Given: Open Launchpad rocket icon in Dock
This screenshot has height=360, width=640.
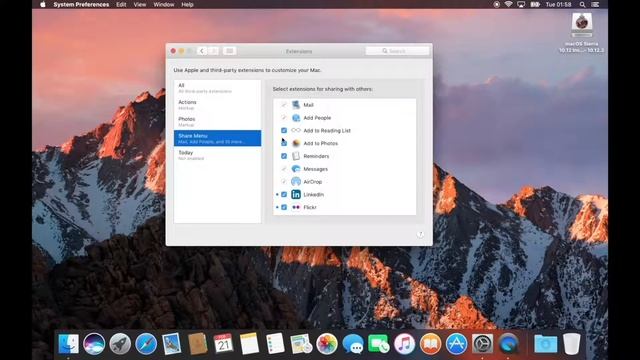Looking at the screenshot, I should [120, 343].
